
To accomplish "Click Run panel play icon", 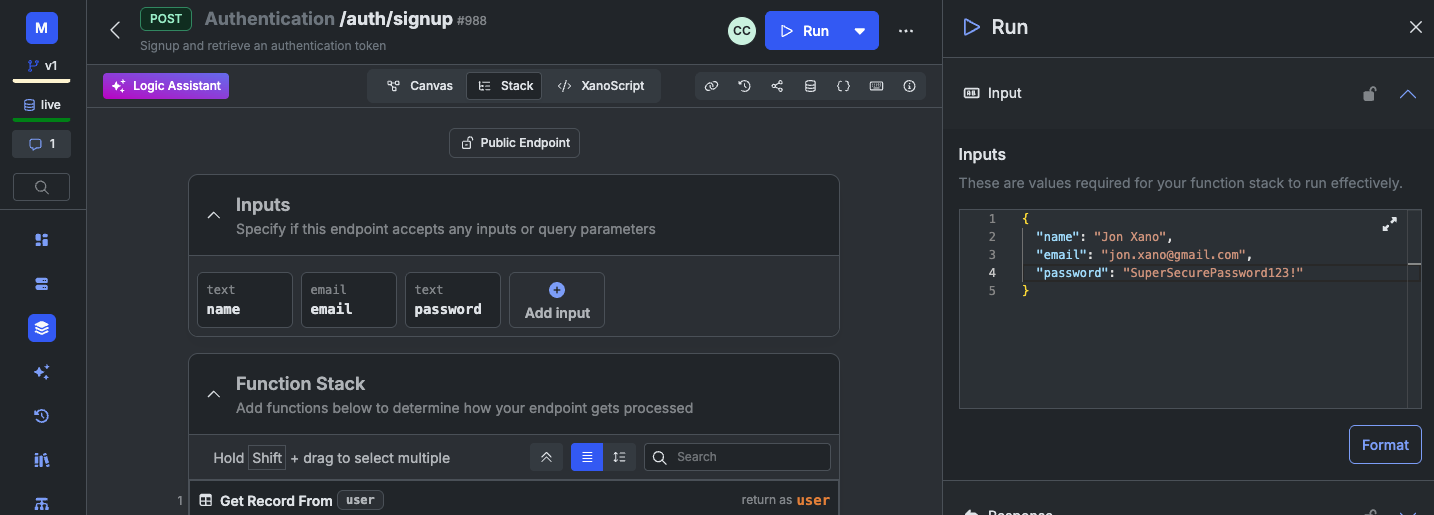I will coord(970,28).
